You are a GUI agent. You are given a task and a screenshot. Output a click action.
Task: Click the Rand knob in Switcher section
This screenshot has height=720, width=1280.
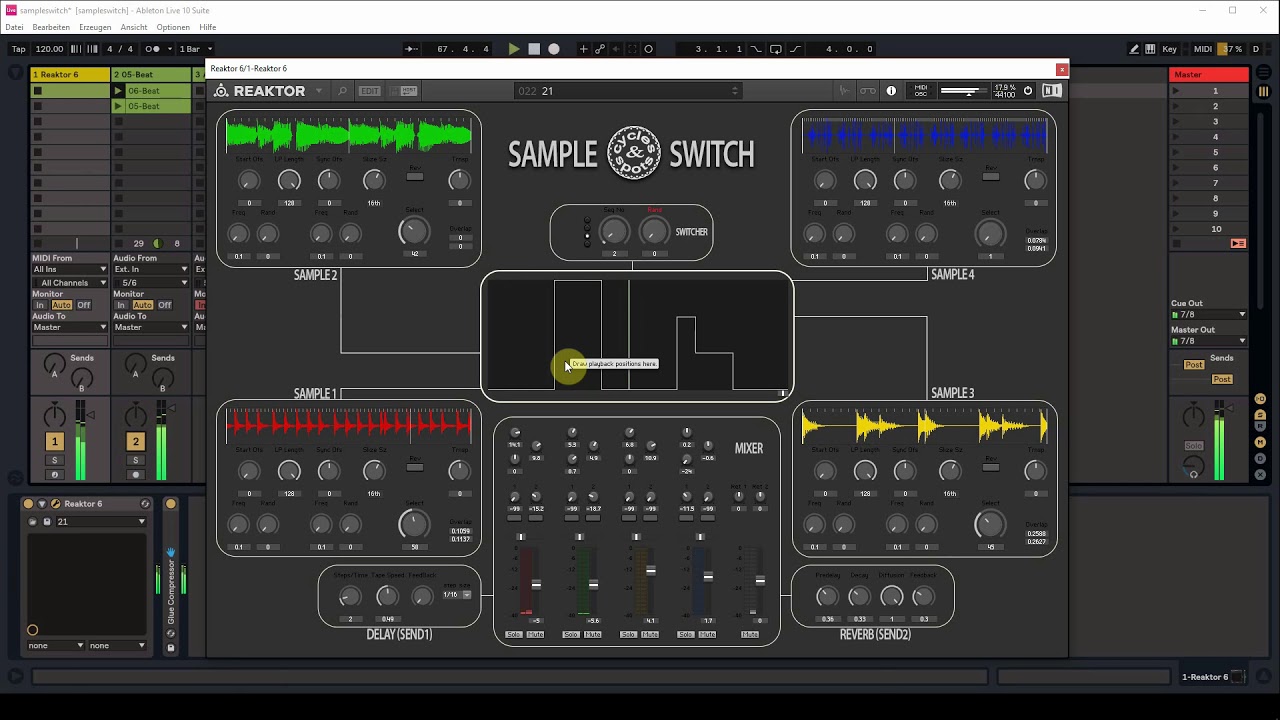(x=654, y=232)
